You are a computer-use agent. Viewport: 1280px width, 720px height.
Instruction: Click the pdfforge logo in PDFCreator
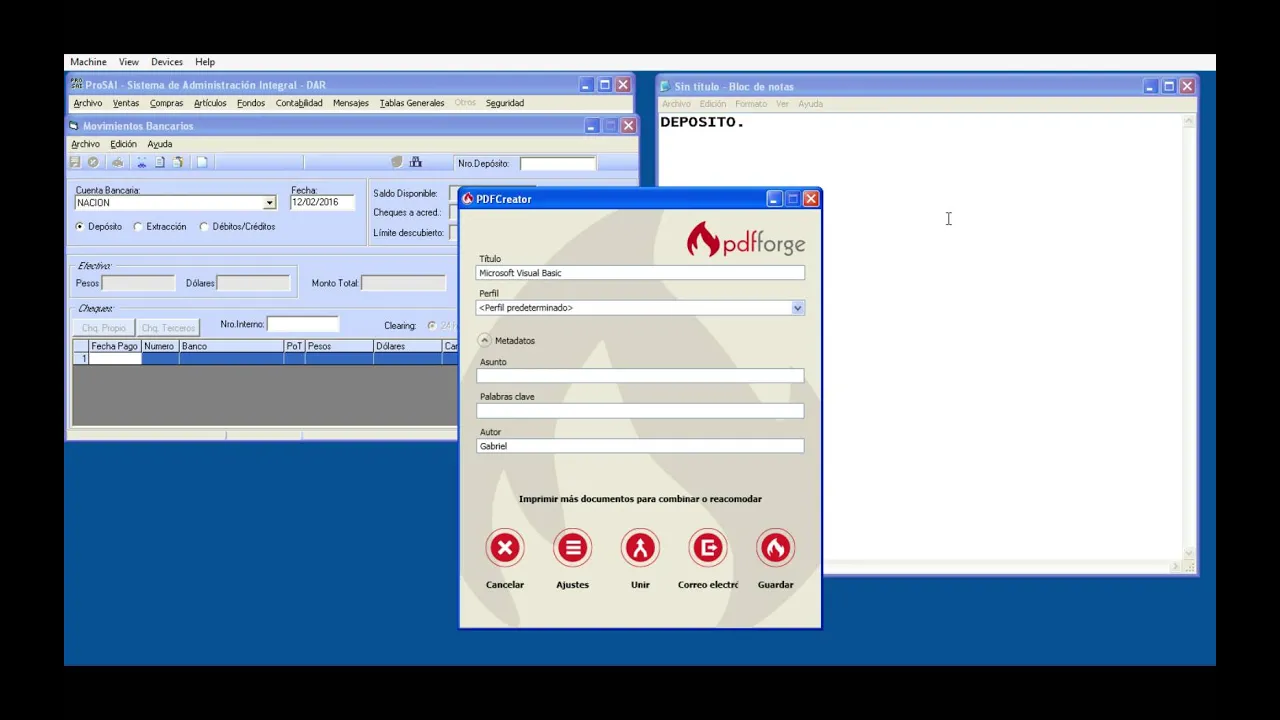746,240
